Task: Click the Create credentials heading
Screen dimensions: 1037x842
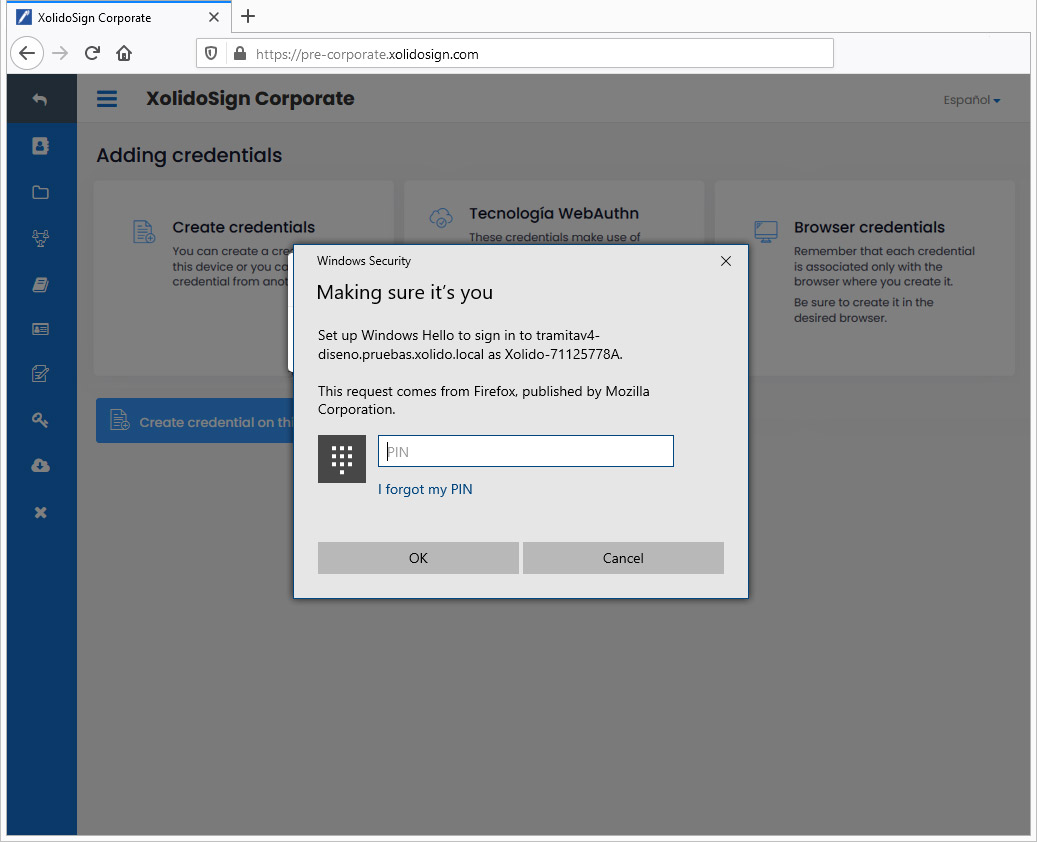Action: point(243,227)
